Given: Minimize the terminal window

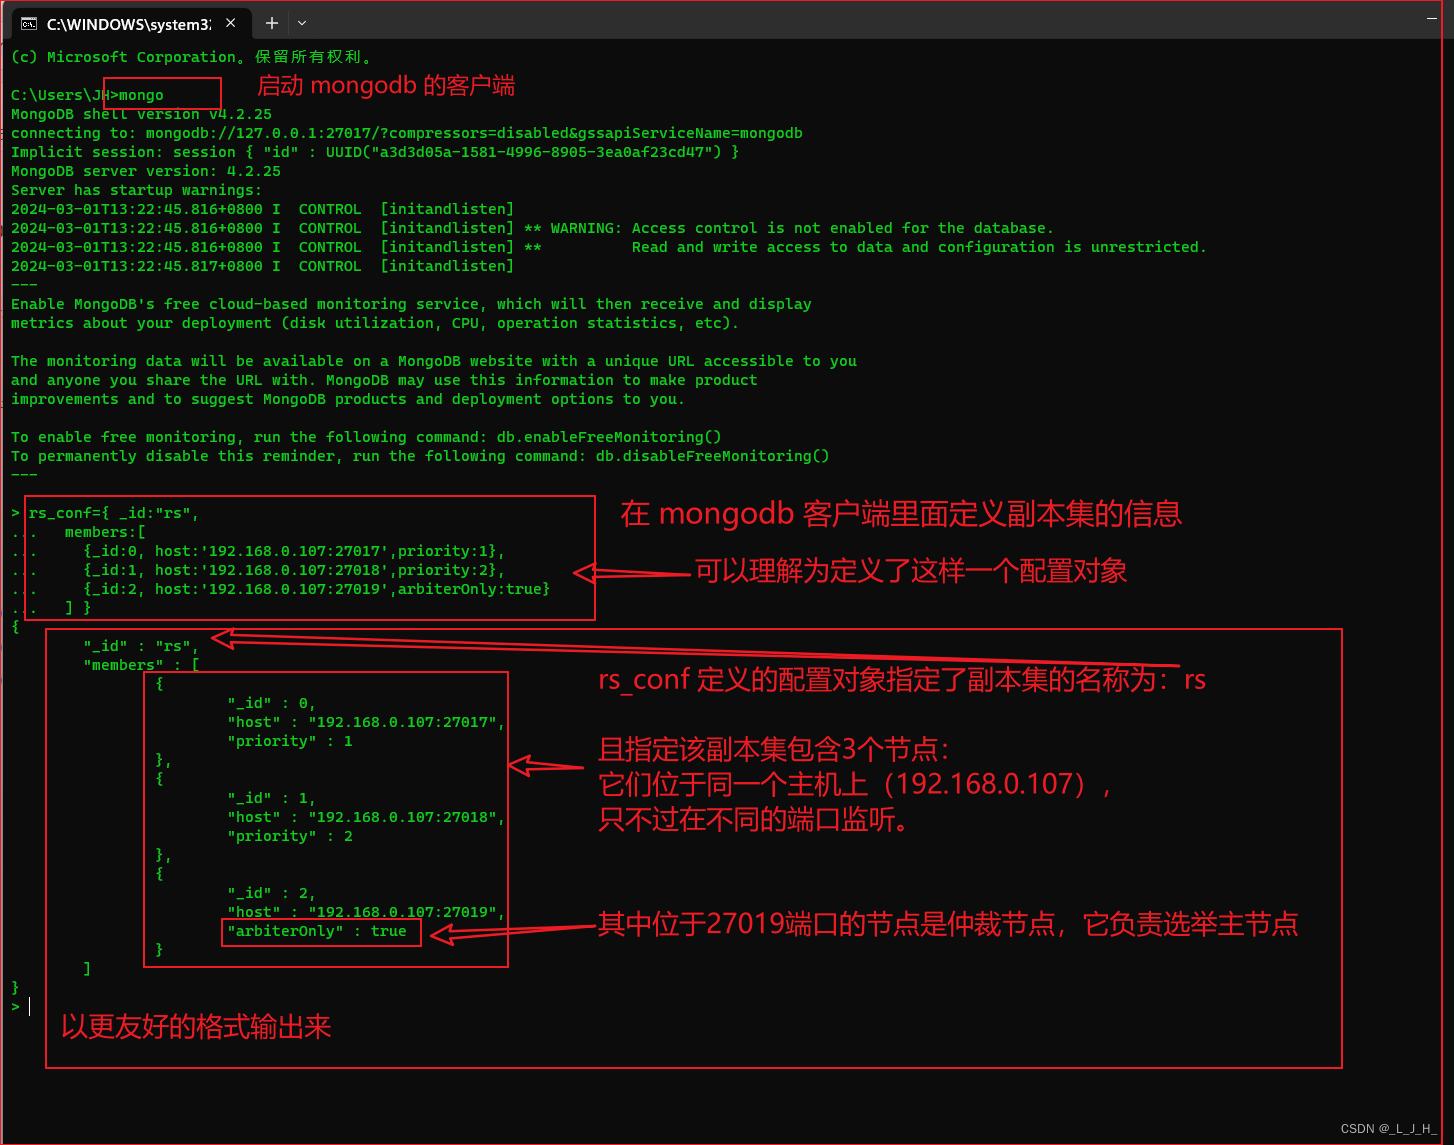Looking at the screenshot, I should tap(1432, 19).
